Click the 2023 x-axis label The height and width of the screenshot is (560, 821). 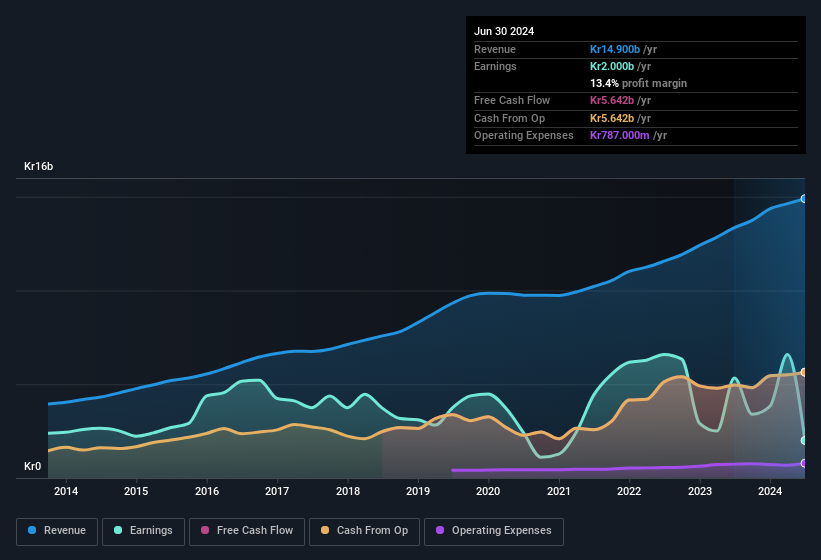[x=700, y=491]
